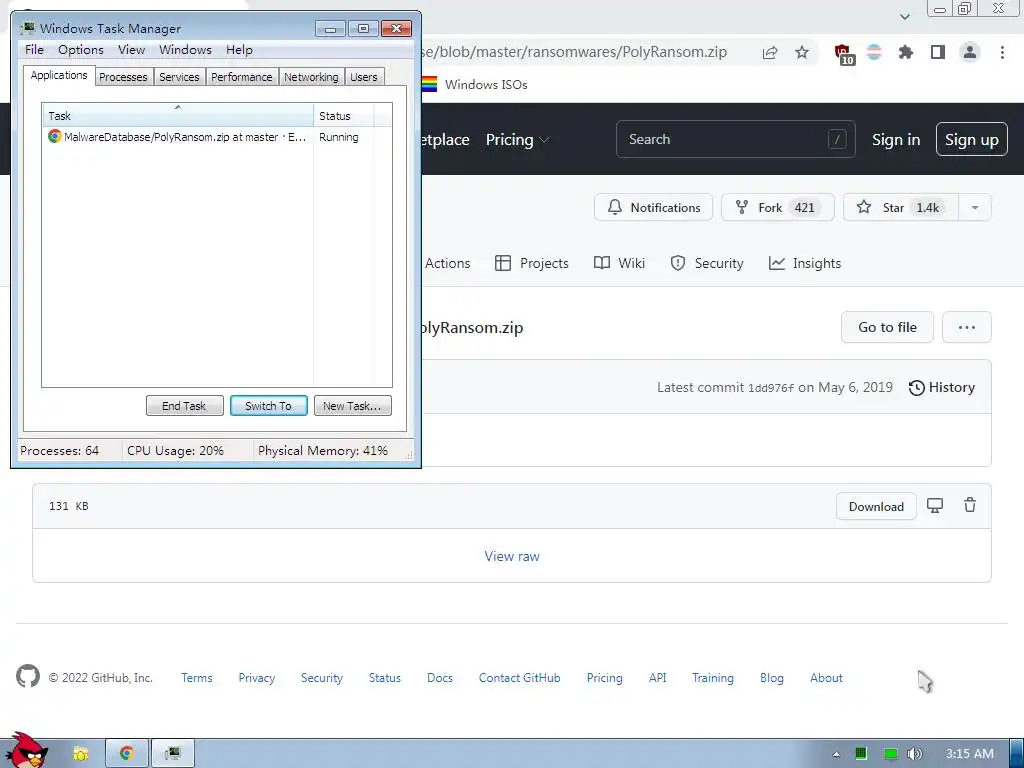Open the three-dots more options button
This screenshot has height=768, width=1024.
click(967, 327)
